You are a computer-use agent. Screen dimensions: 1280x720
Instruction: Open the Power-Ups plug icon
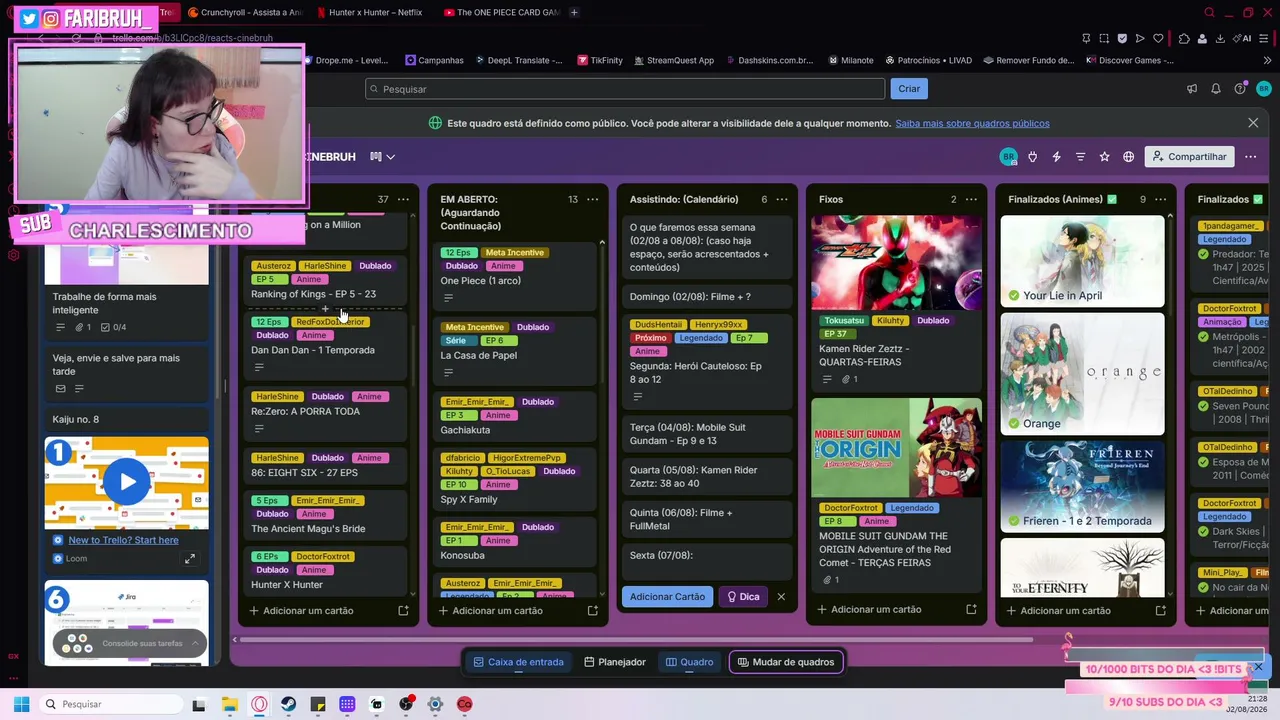(x=1032, y=157)
